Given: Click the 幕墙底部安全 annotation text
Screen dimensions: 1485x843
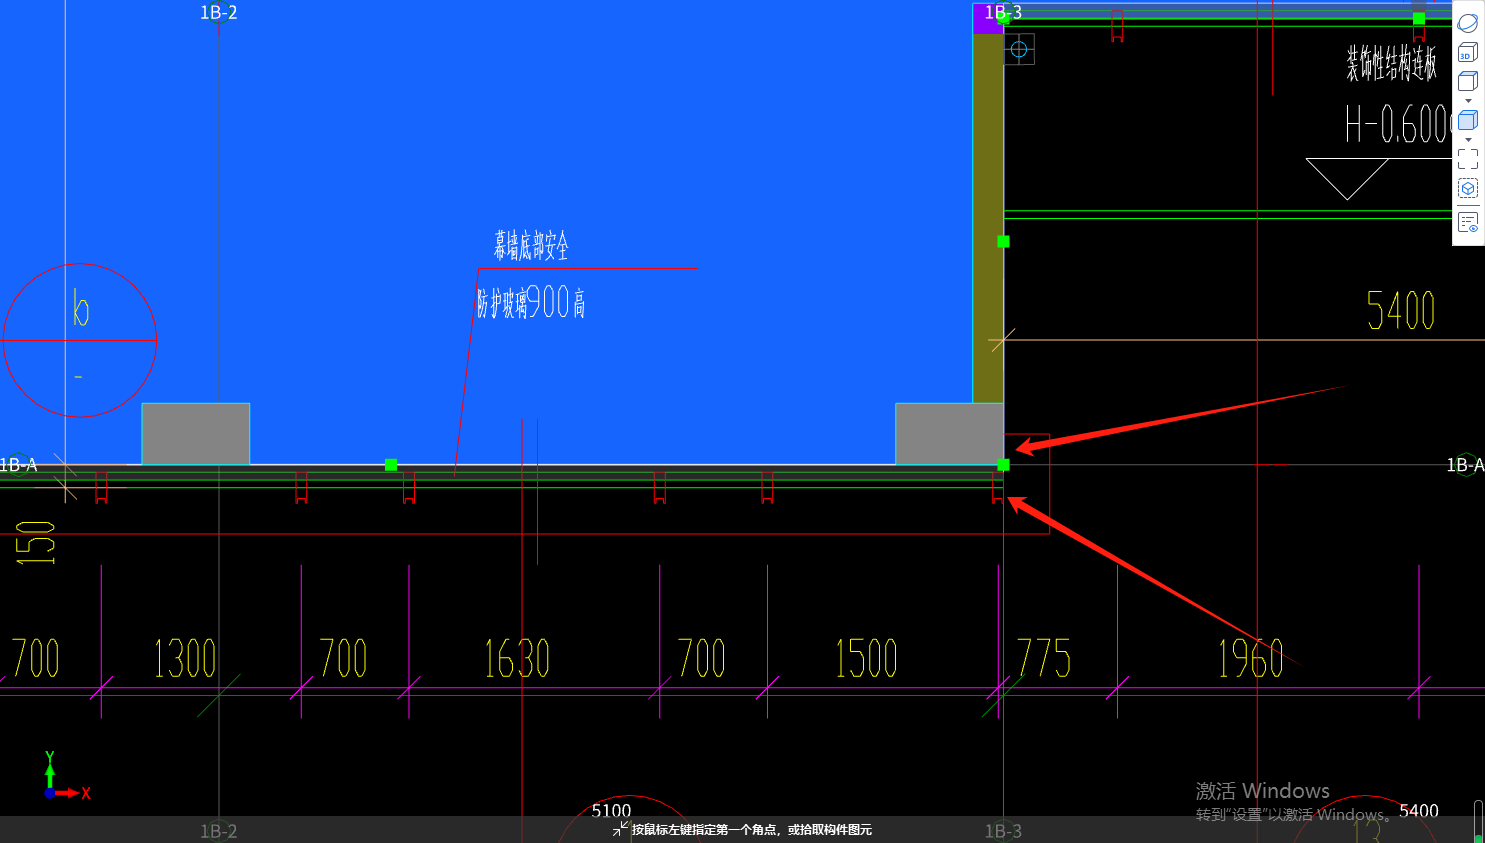Looking at the screenshot, I should [x=531, y=245].
